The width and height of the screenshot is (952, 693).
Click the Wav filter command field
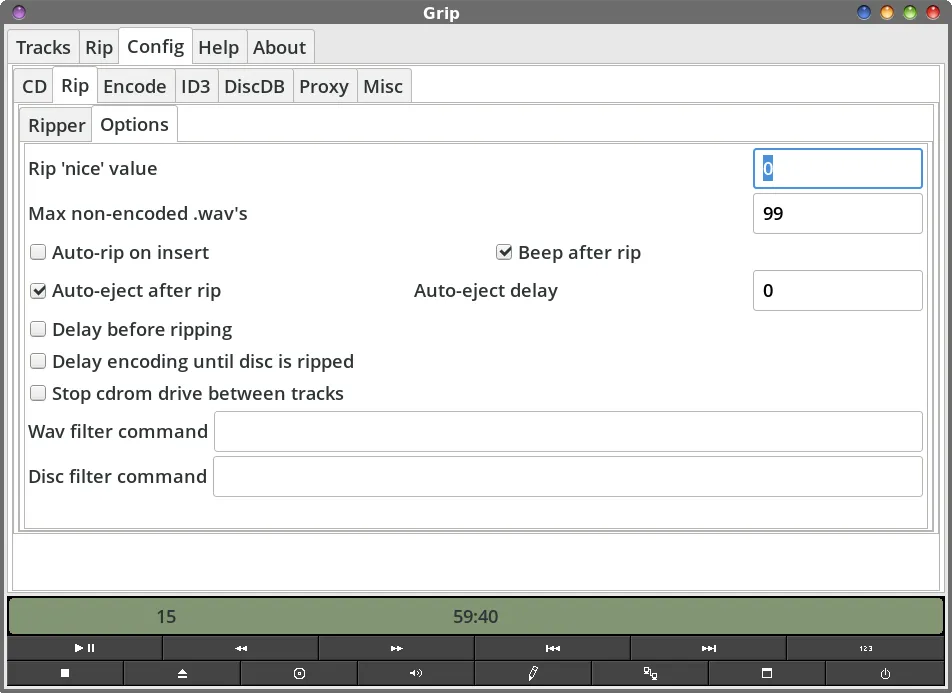click(x=568, y=431)
